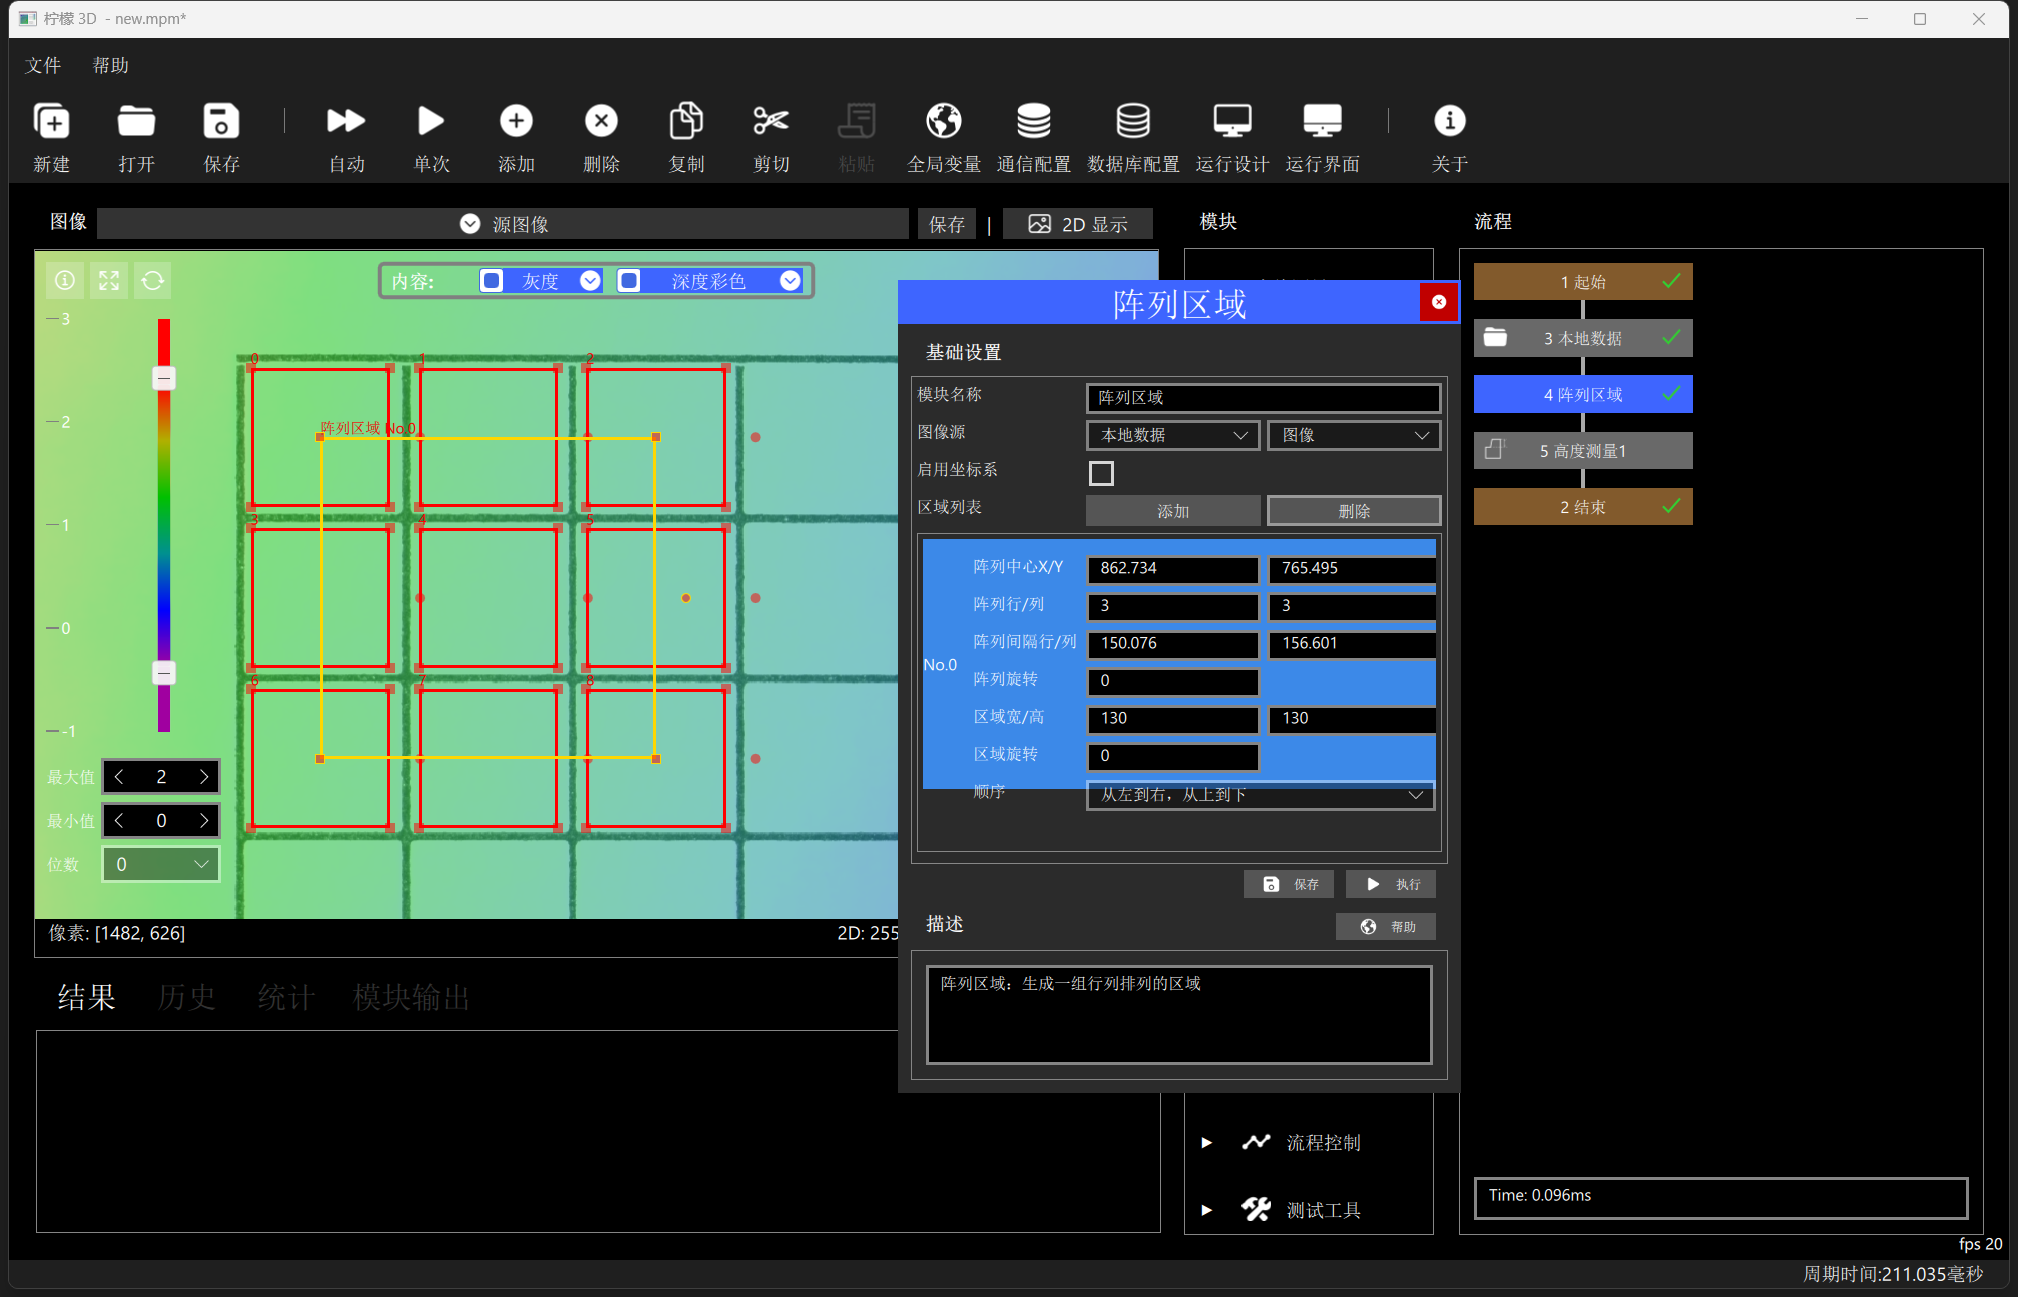Click image info icon in viewer
2018x1297 pixels.
pos(65,281)
